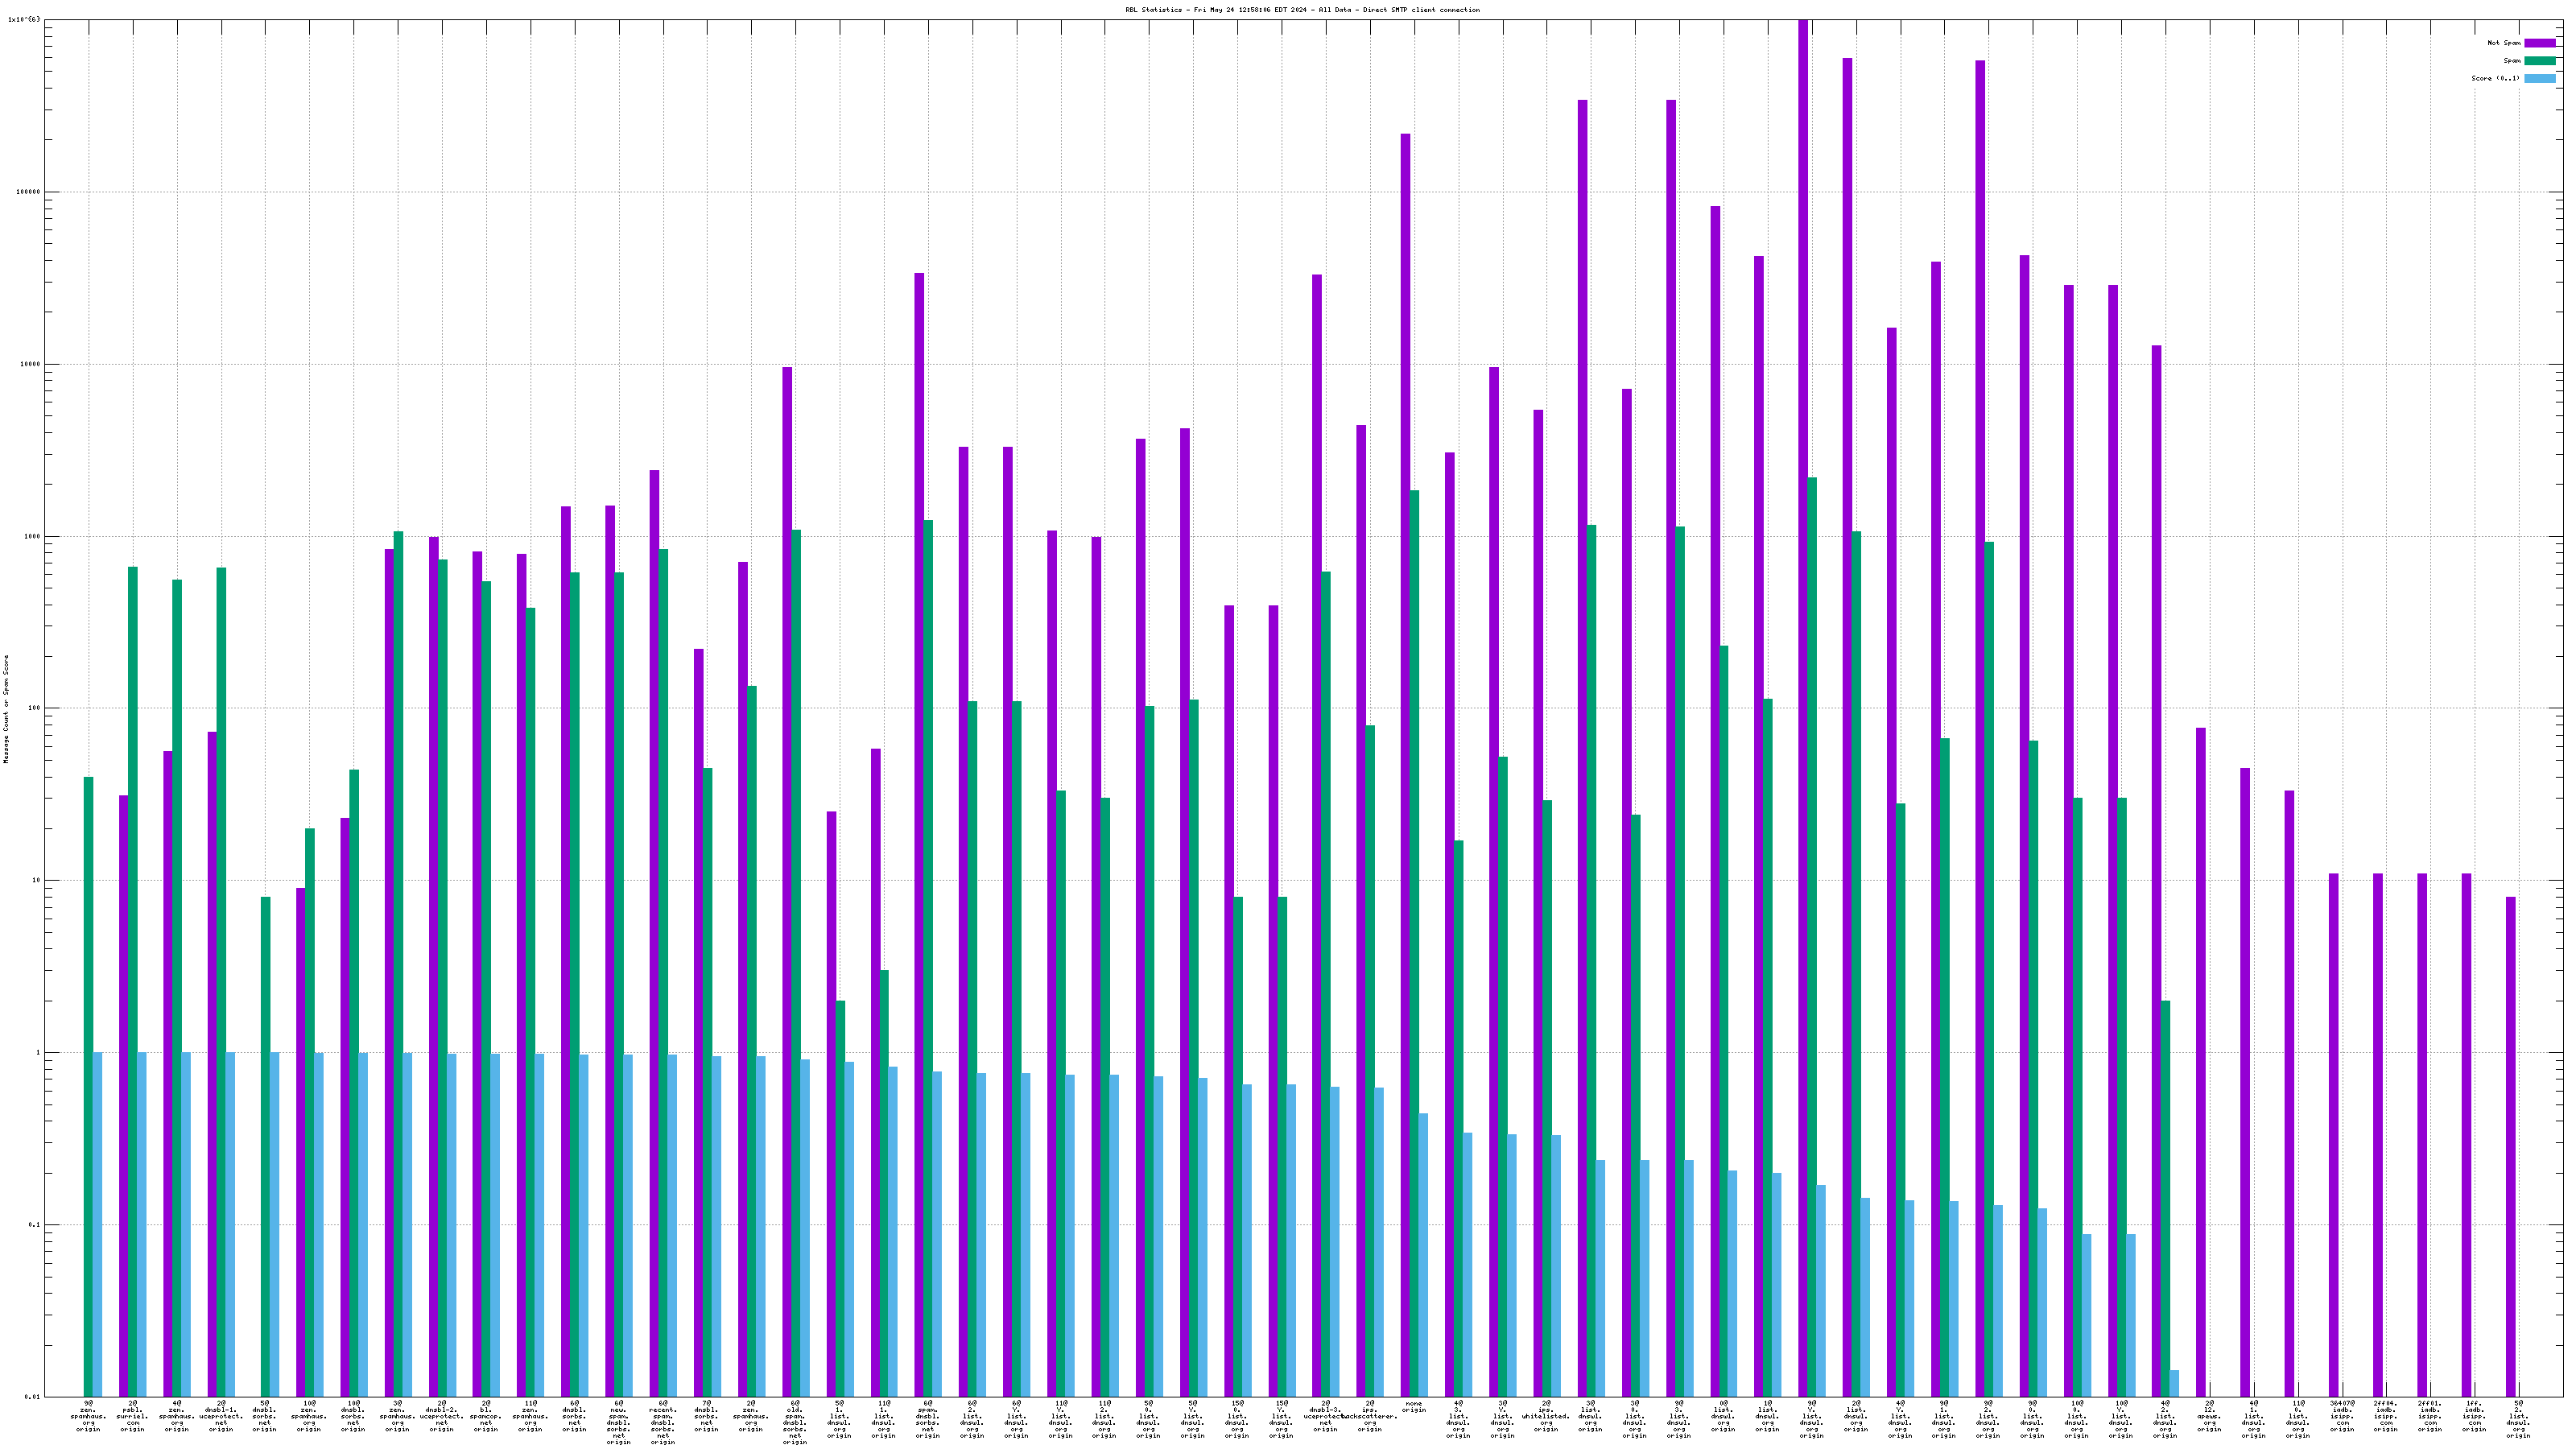Click the '36407@ iadb.isipp.com' x-axis label
The width and height of the screenshot is (2576, 1449).
pyautogui.click(x=2342, y=1416)
